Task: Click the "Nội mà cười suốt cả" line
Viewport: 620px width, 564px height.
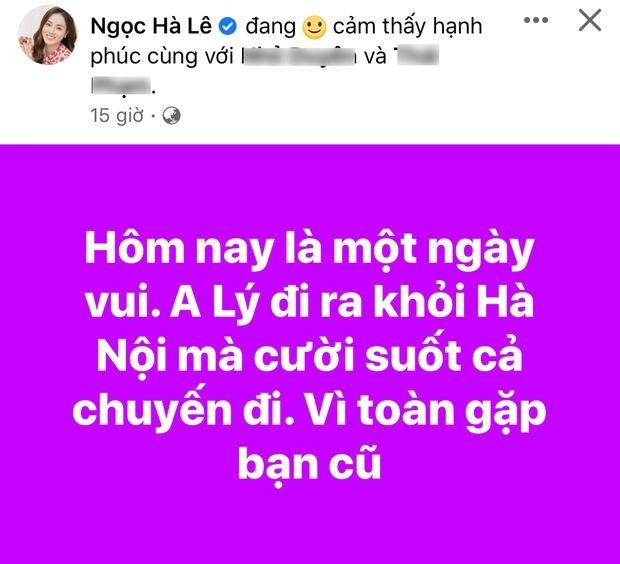Action: pyautogui.click(x=310, y=355)
